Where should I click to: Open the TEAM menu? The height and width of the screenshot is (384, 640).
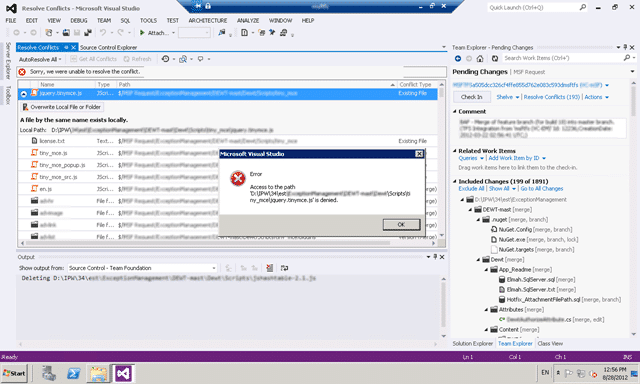tap(104, 20)
